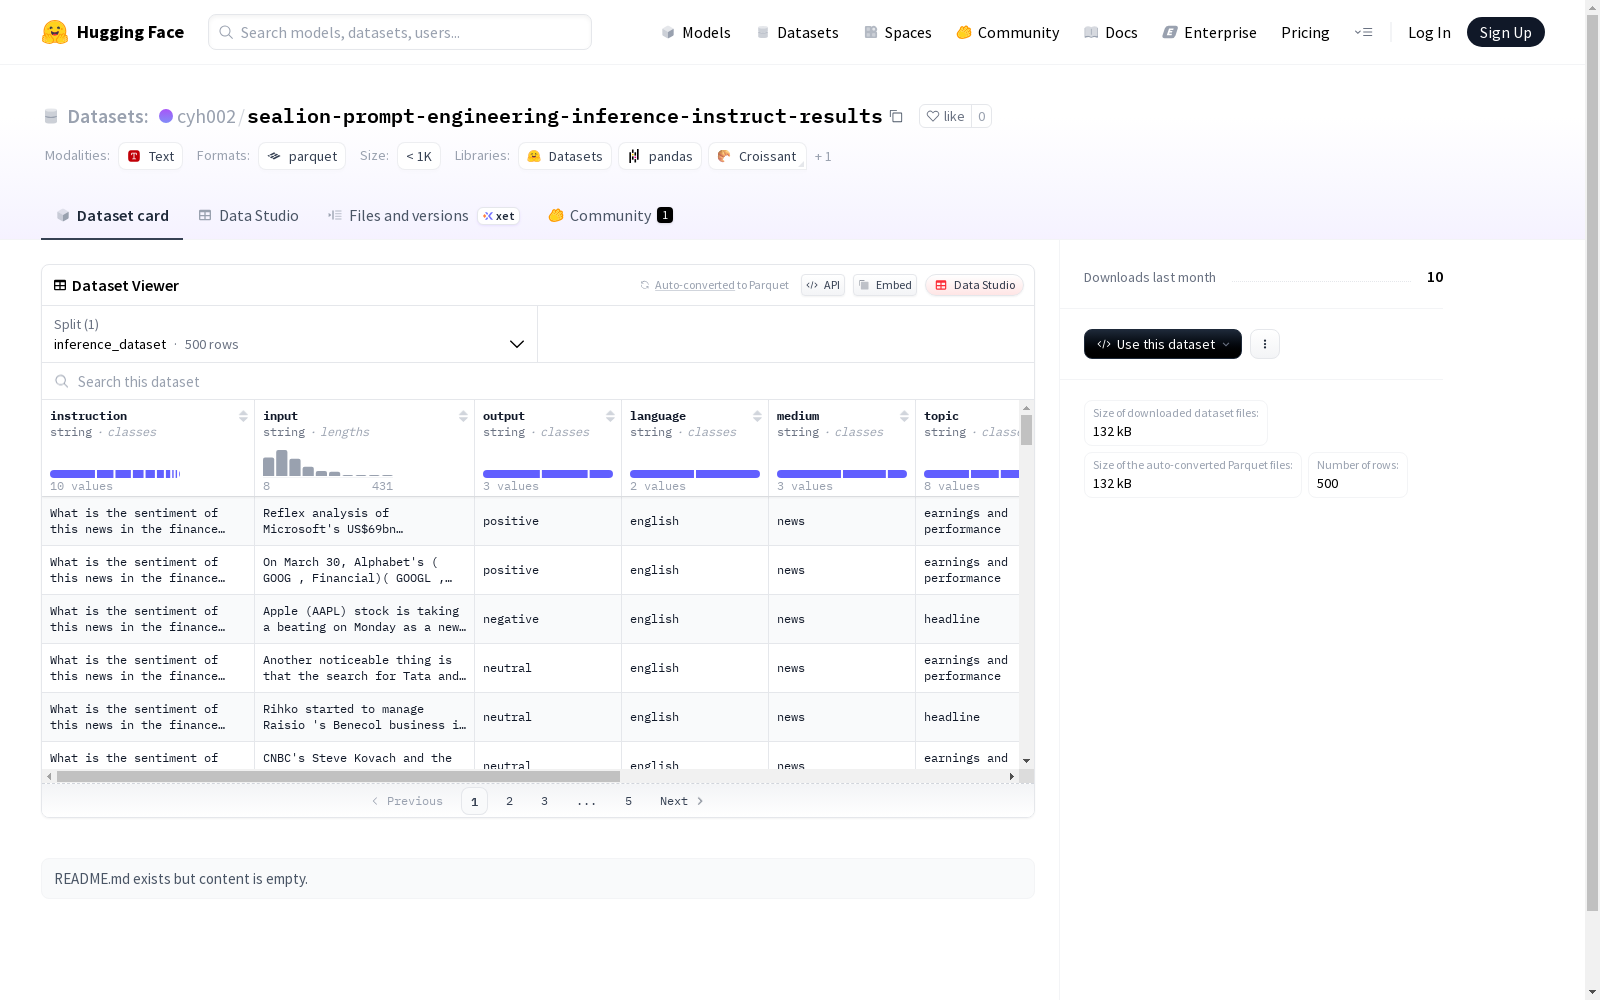Click the table horizontal scrollbar

pyautogui.click(x=338, y=776)
